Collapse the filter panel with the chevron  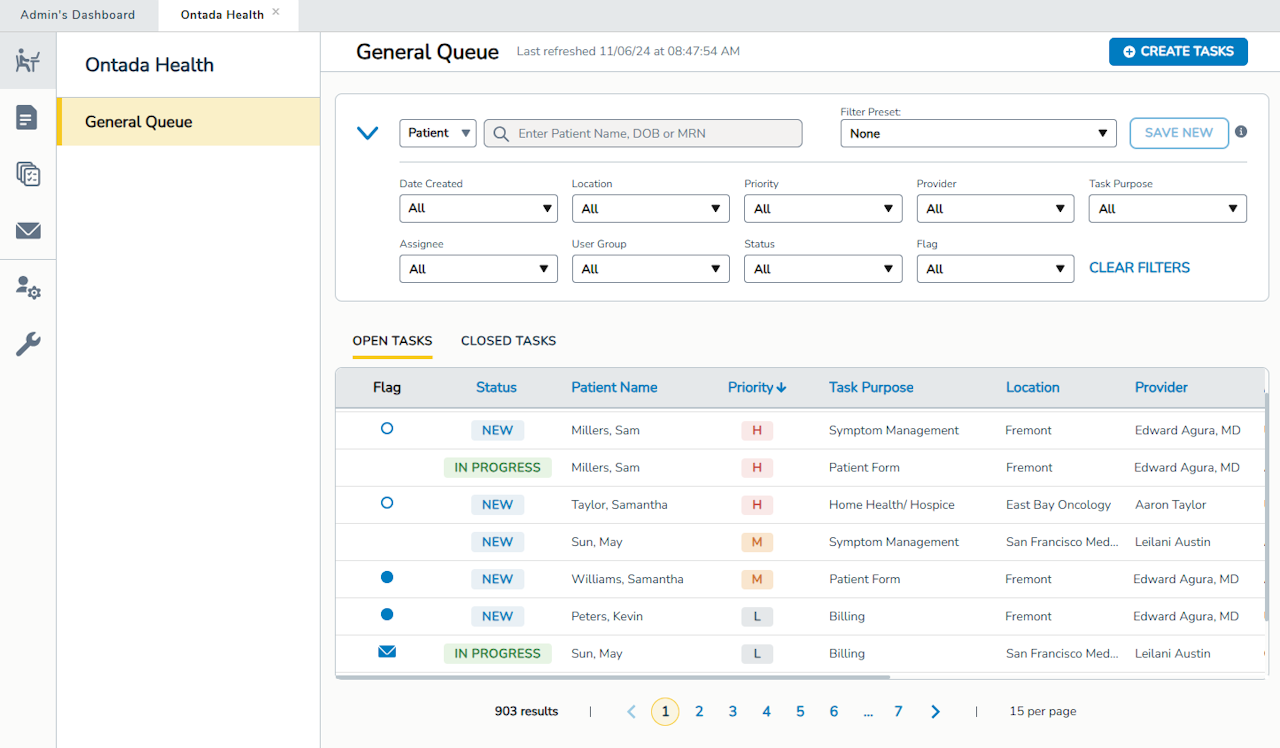(x=368, y=133)
